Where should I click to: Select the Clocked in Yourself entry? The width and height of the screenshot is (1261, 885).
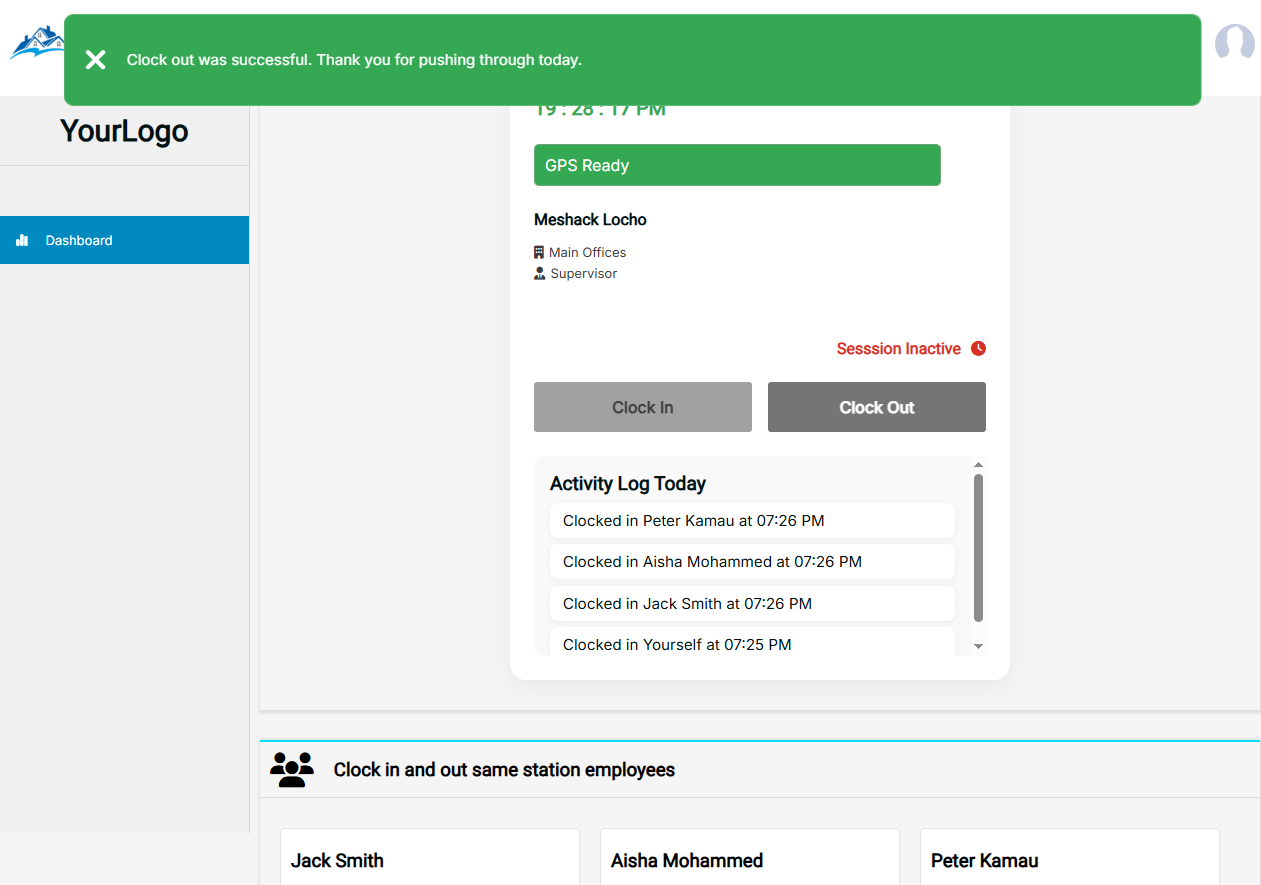752,644
